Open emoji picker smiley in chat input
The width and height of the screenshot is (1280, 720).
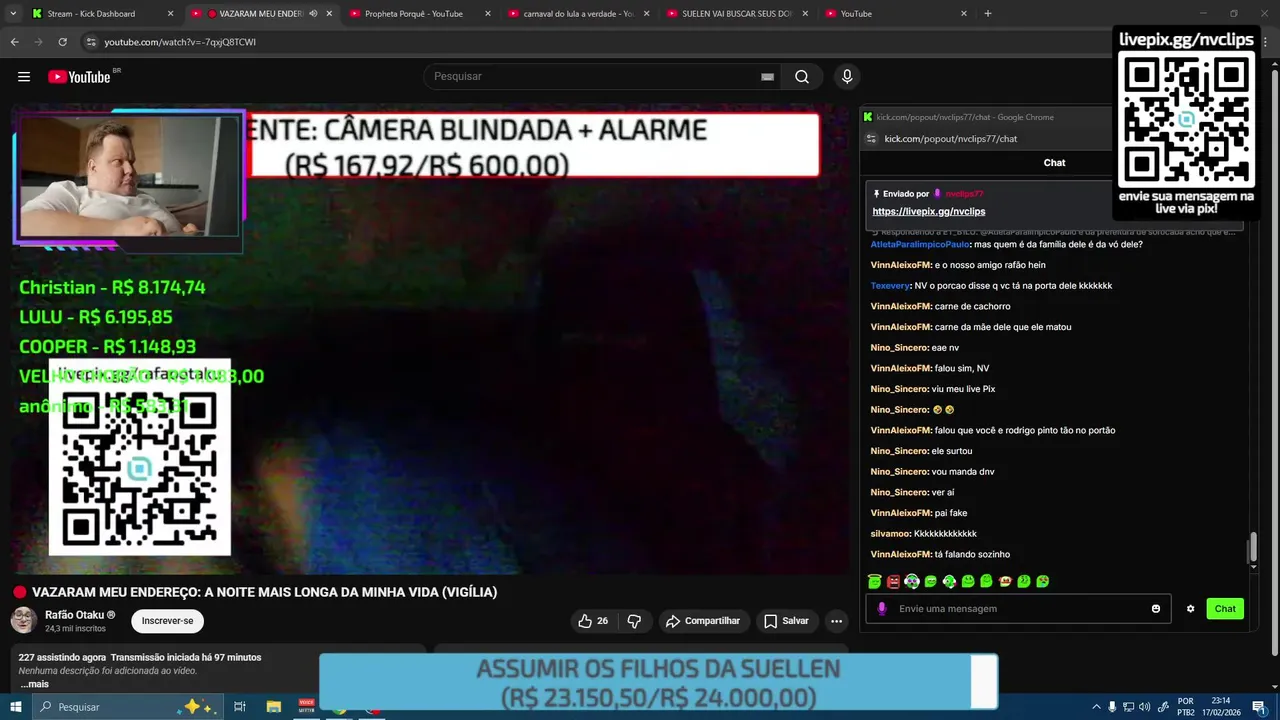coord(1156,609)
